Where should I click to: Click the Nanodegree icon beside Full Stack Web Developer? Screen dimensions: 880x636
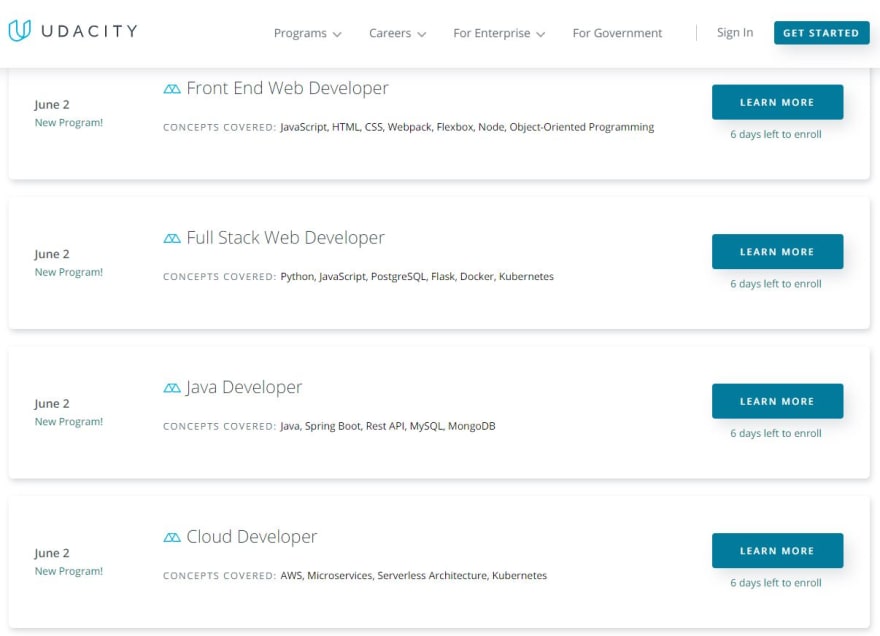[x=172, y=239]
